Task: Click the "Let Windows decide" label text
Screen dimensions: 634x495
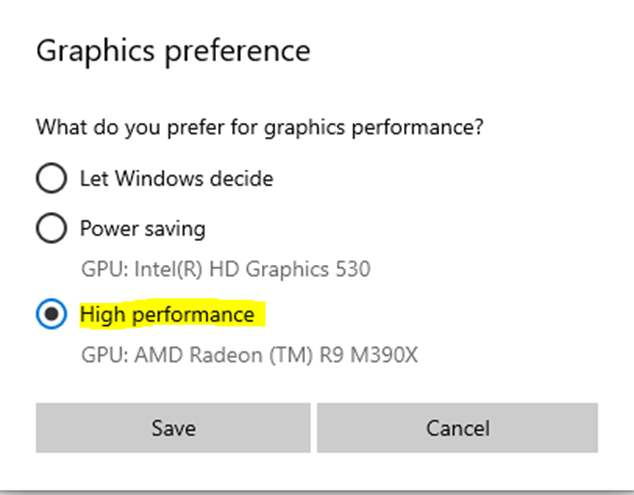Action: pyautogui.click(x=176, y=179)
